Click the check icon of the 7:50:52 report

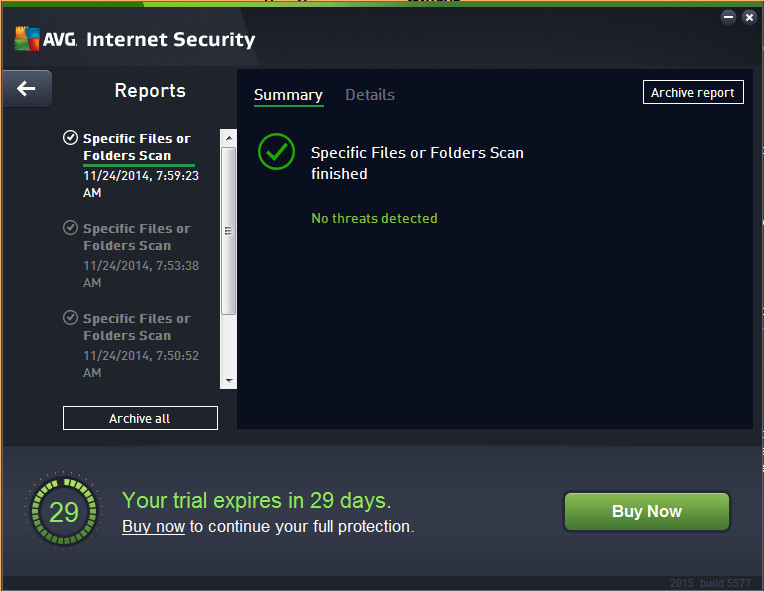[70, 317]
